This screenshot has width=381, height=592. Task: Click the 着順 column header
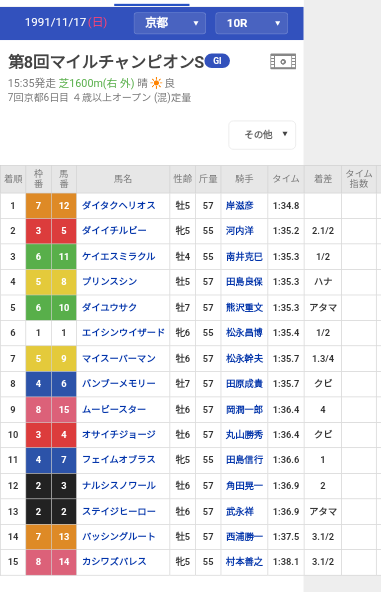tap(13, 179)
